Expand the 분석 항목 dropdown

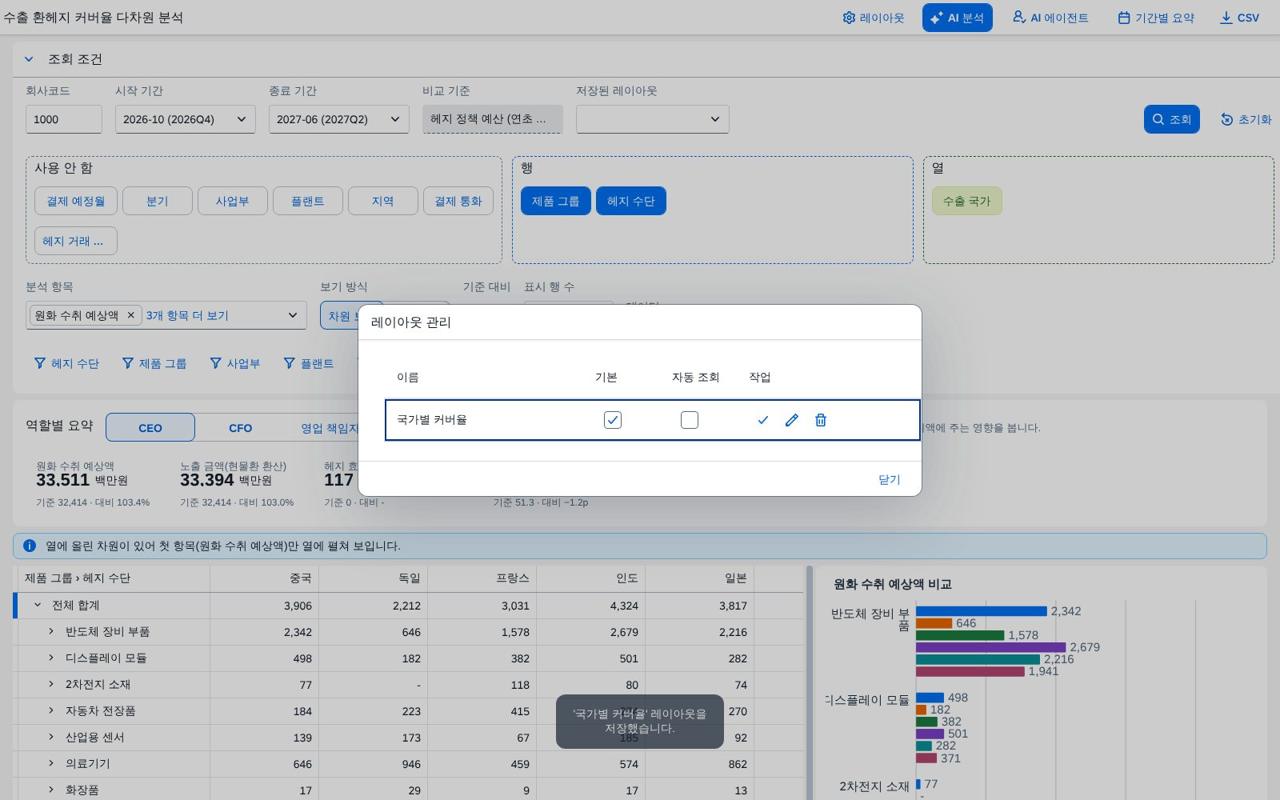pos(292,315)
